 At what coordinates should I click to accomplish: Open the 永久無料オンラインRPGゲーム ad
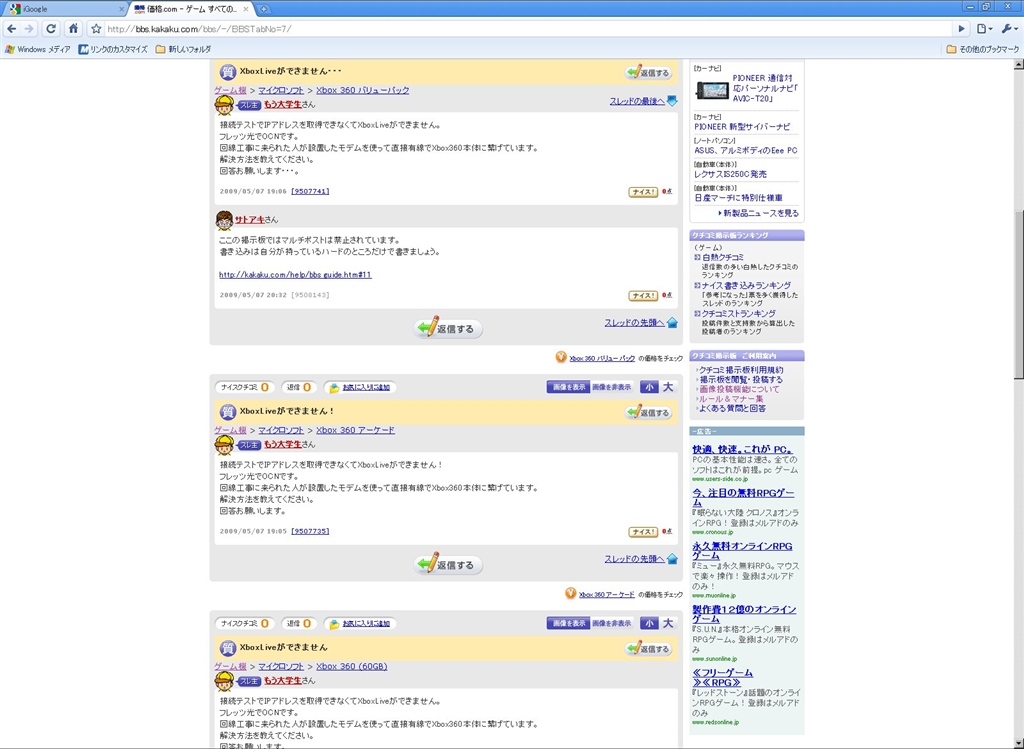pos(742,551)
